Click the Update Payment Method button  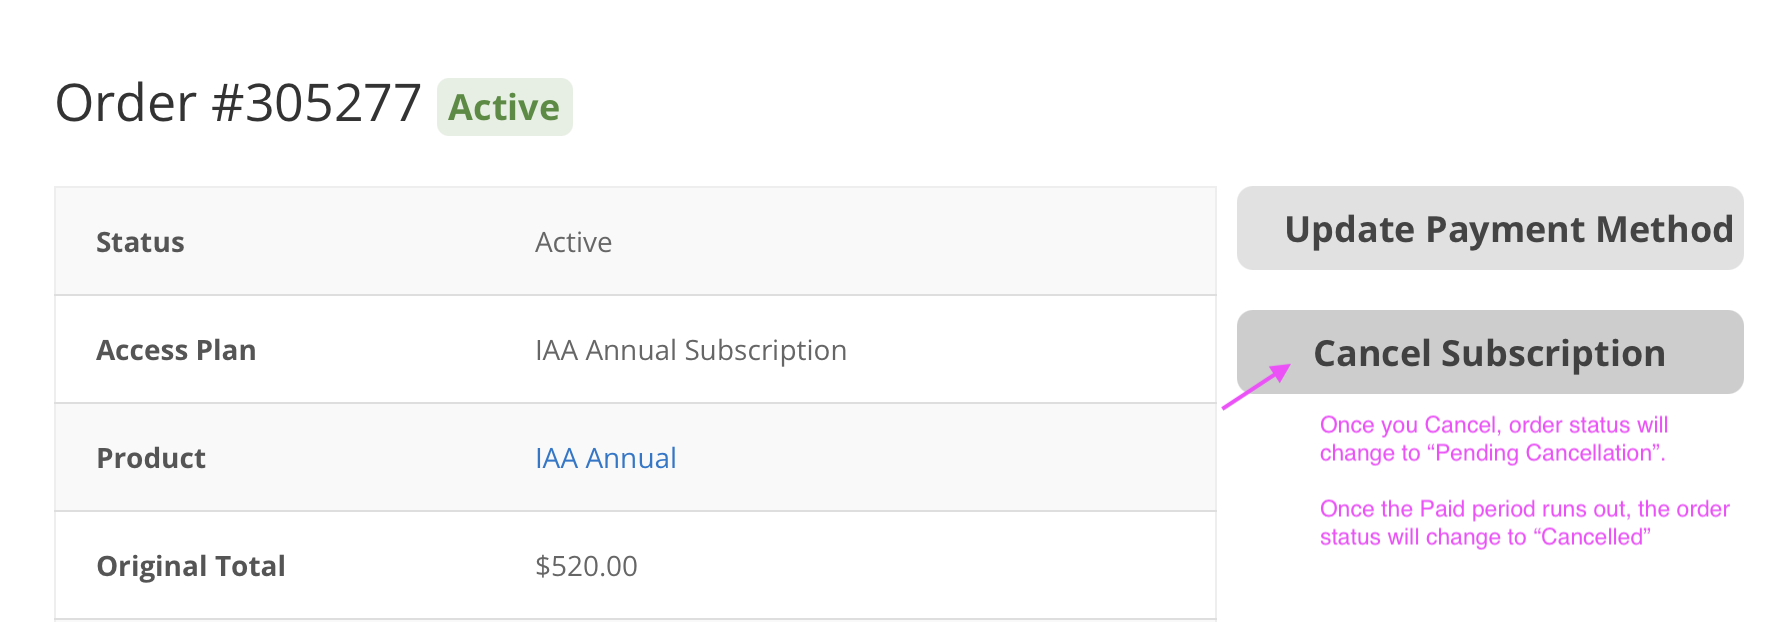coord(1490,229)
